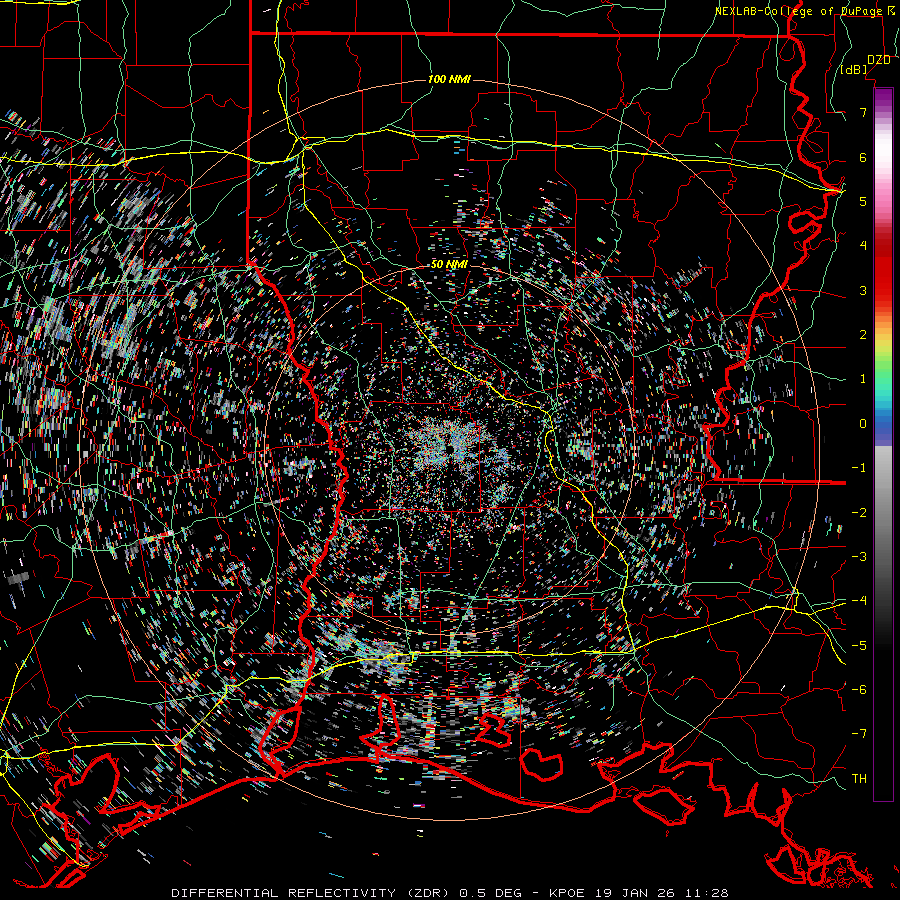Screen dimensions: 900x900
Task: Click the 5 dB scale label
Action: (863, 201)
